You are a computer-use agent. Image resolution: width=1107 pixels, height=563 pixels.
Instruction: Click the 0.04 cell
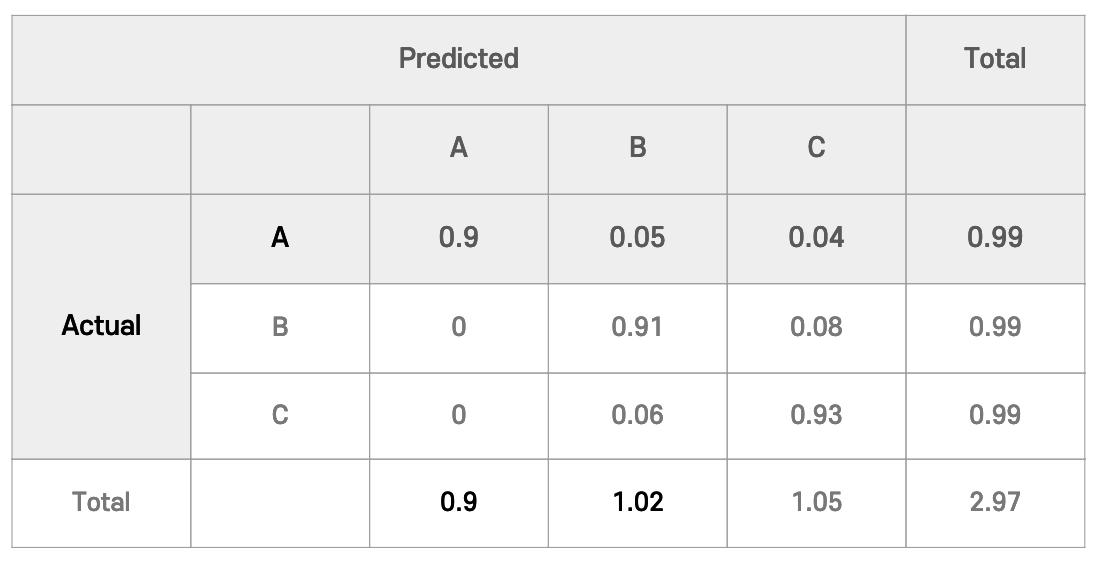tap(816, 239)
